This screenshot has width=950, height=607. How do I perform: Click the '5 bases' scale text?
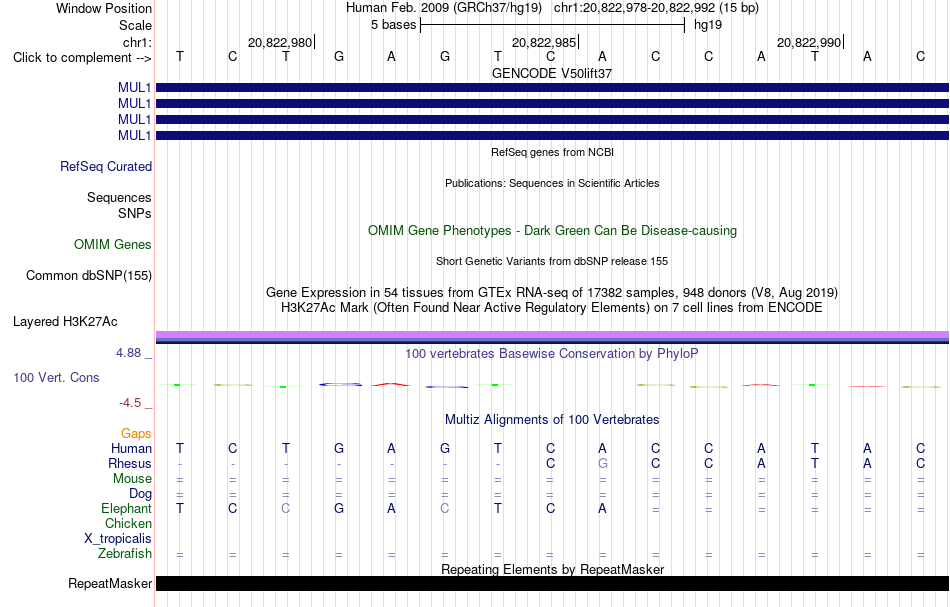click(393, 25)
